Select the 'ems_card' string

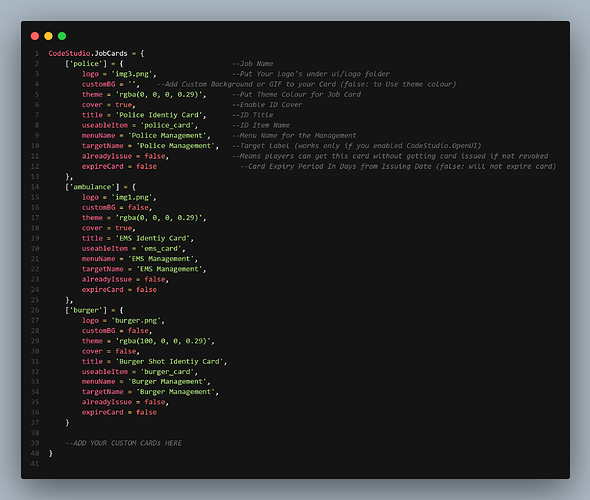tap(161, 248)
